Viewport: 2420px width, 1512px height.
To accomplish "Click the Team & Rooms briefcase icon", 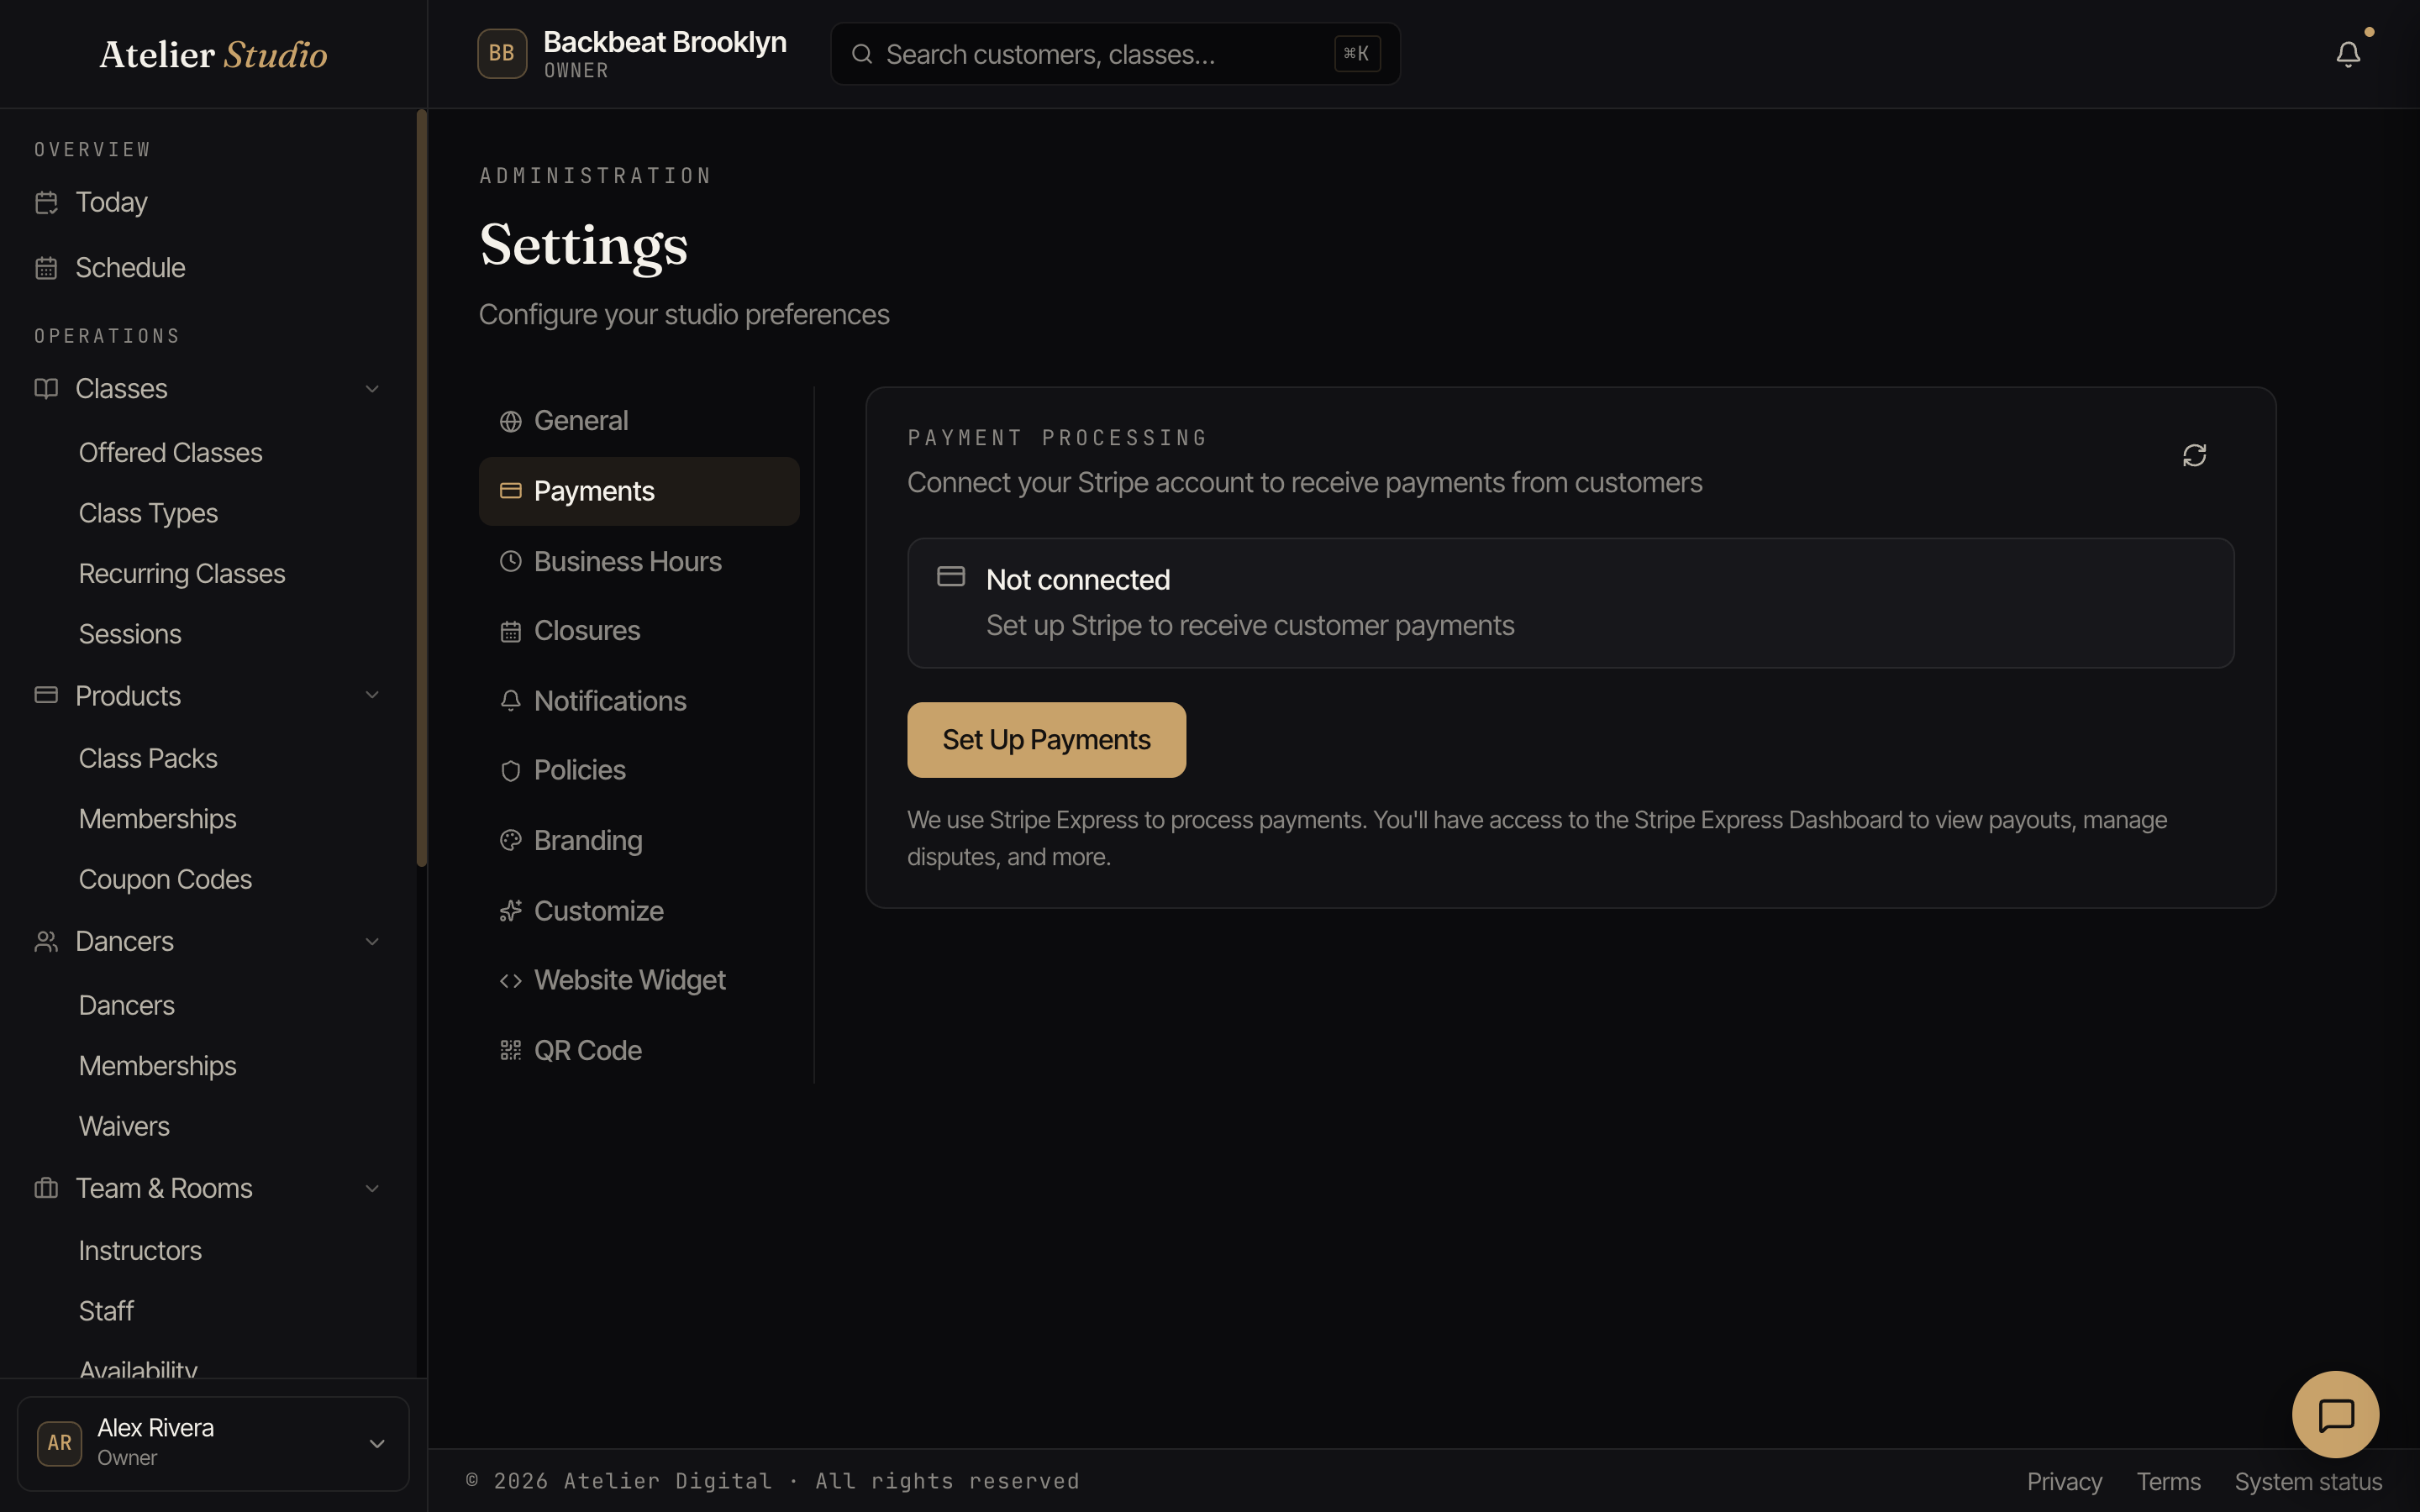I will click(46, 1188).
